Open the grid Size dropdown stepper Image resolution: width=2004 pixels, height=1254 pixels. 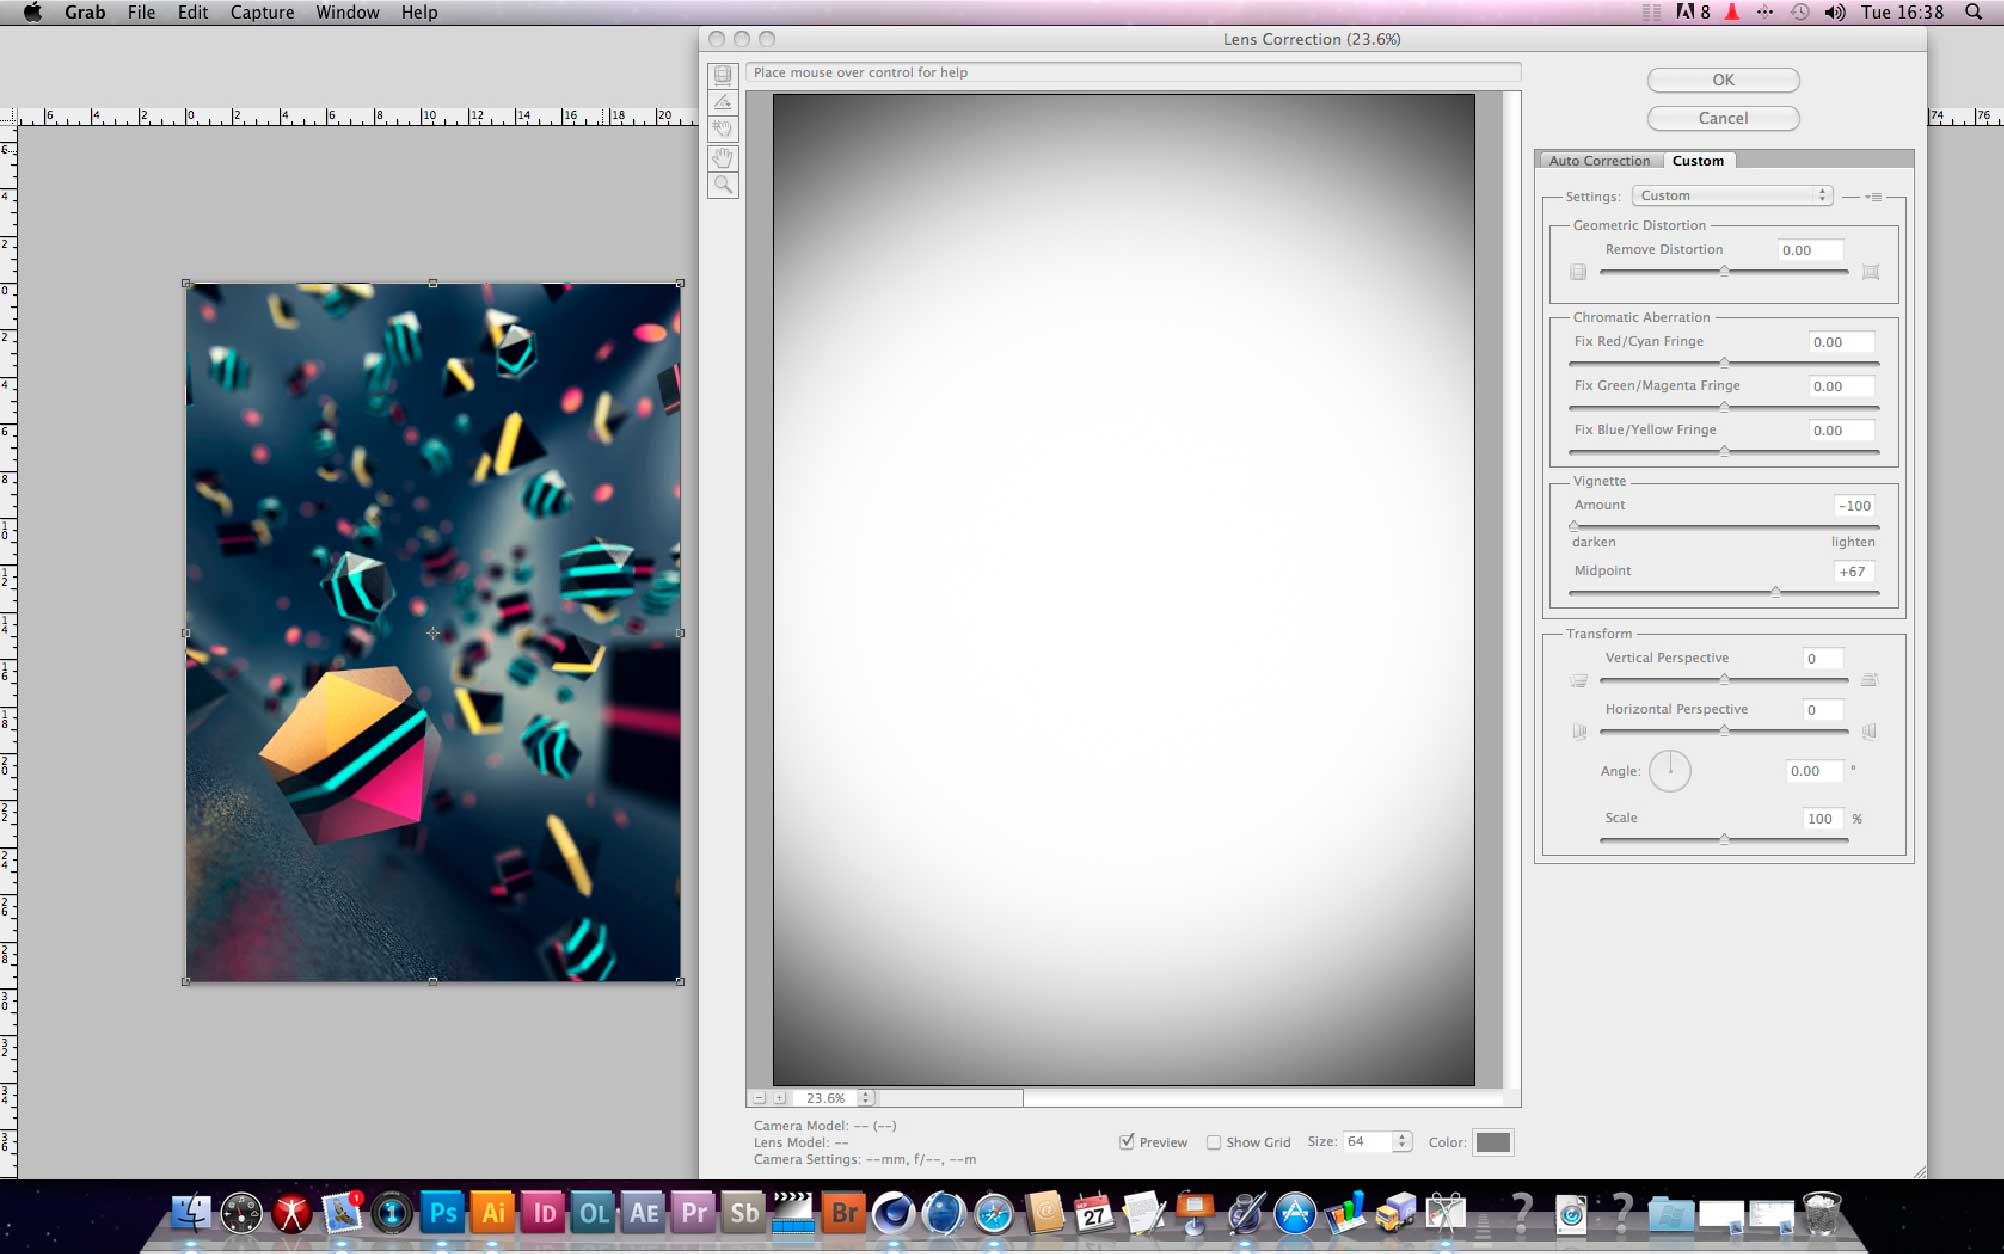(1402, 1141)
